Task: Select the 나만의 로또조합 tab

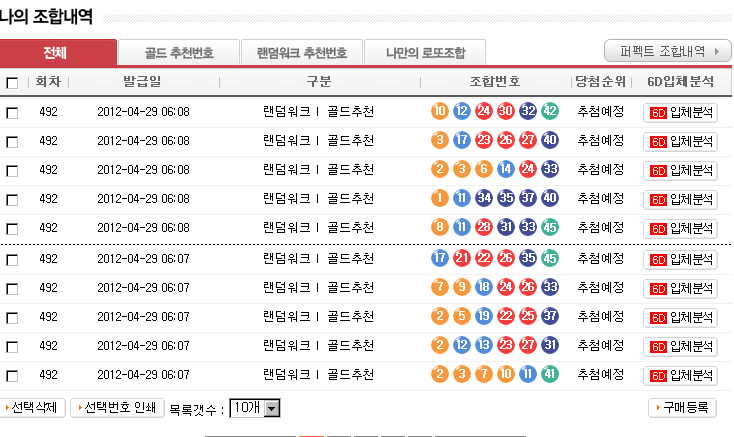Action: tap(425, 53)
